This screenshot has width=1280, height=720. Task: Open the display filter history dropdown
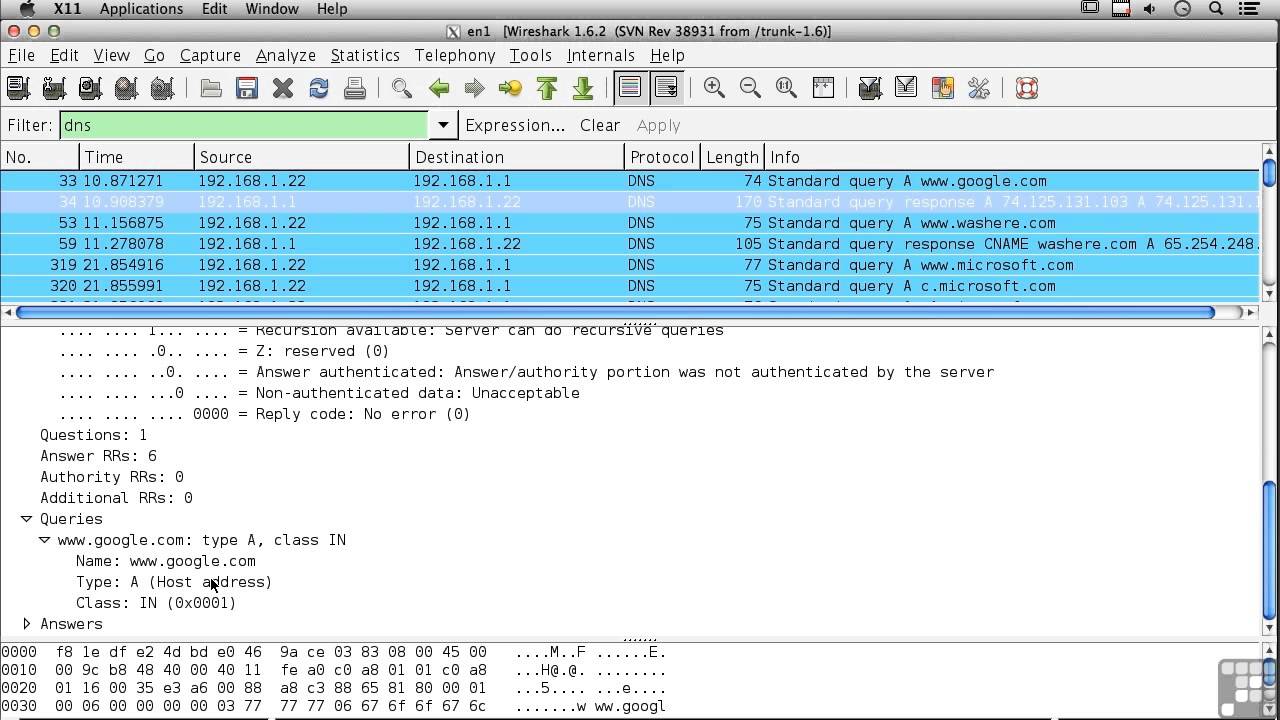[443, 125]
